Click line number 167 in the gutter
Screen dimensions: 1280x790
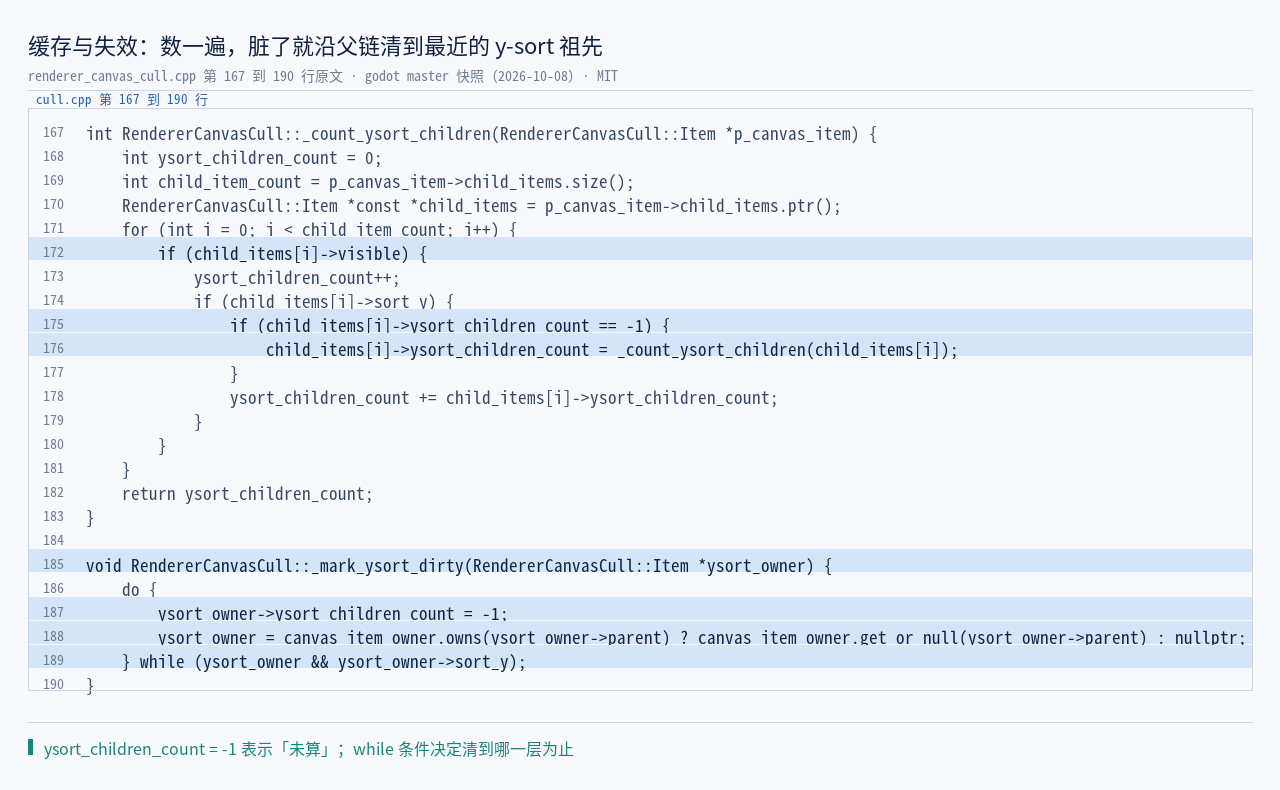53,133
